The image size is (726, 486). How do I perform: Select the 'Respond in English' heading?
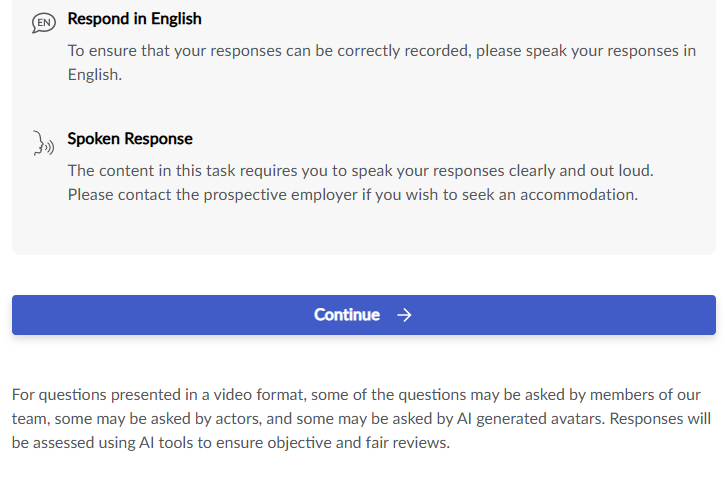(x=134, y=19)
